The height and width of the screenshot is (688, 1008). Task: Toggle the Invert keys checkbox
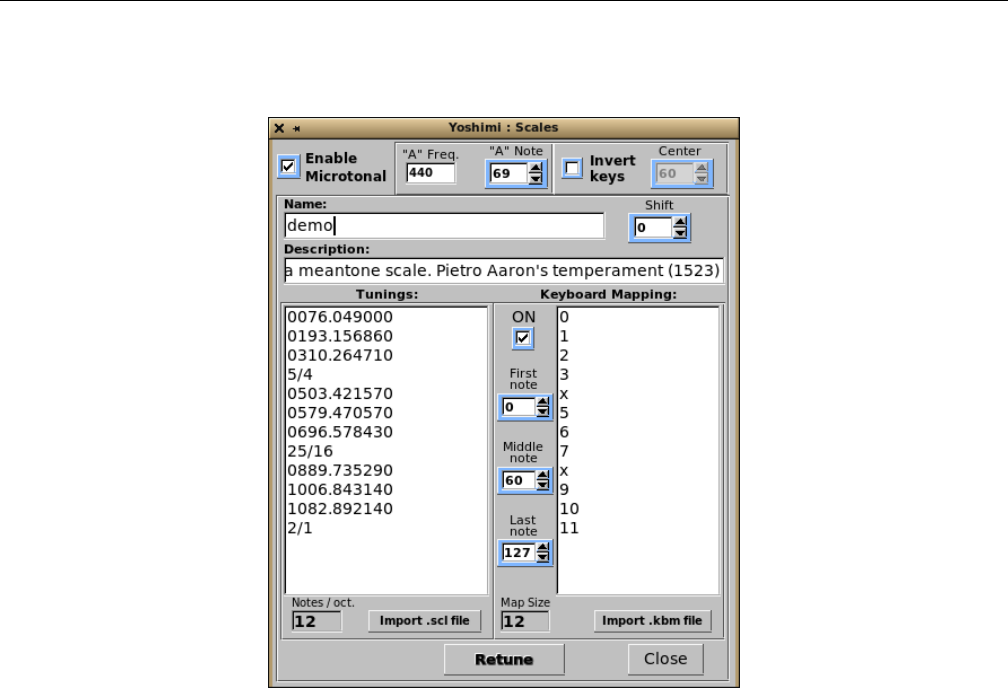tap(572, 168)
